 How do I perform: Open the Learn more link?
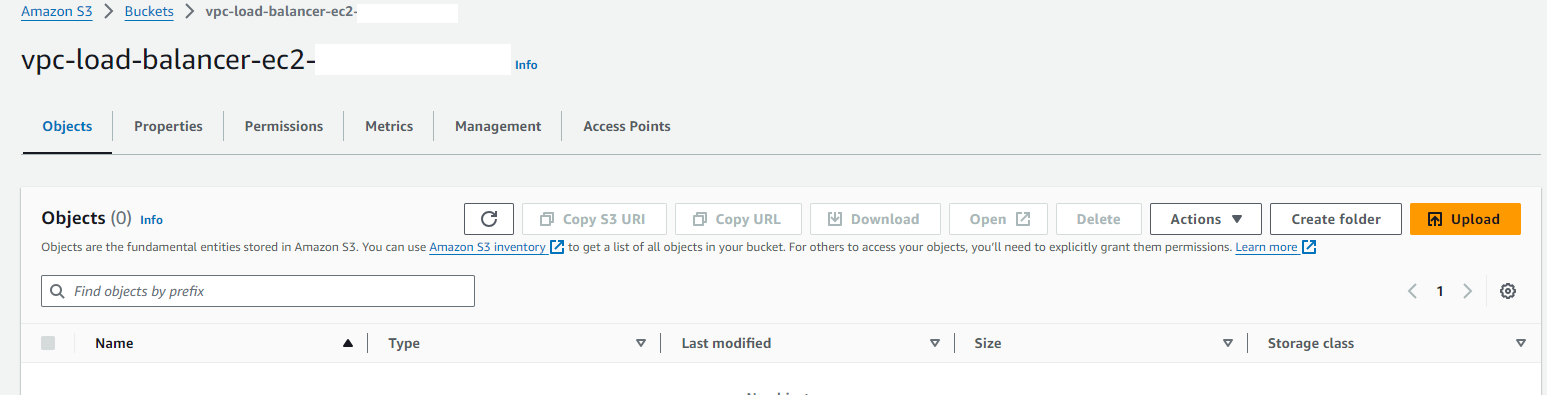[x=1267, y=247]
